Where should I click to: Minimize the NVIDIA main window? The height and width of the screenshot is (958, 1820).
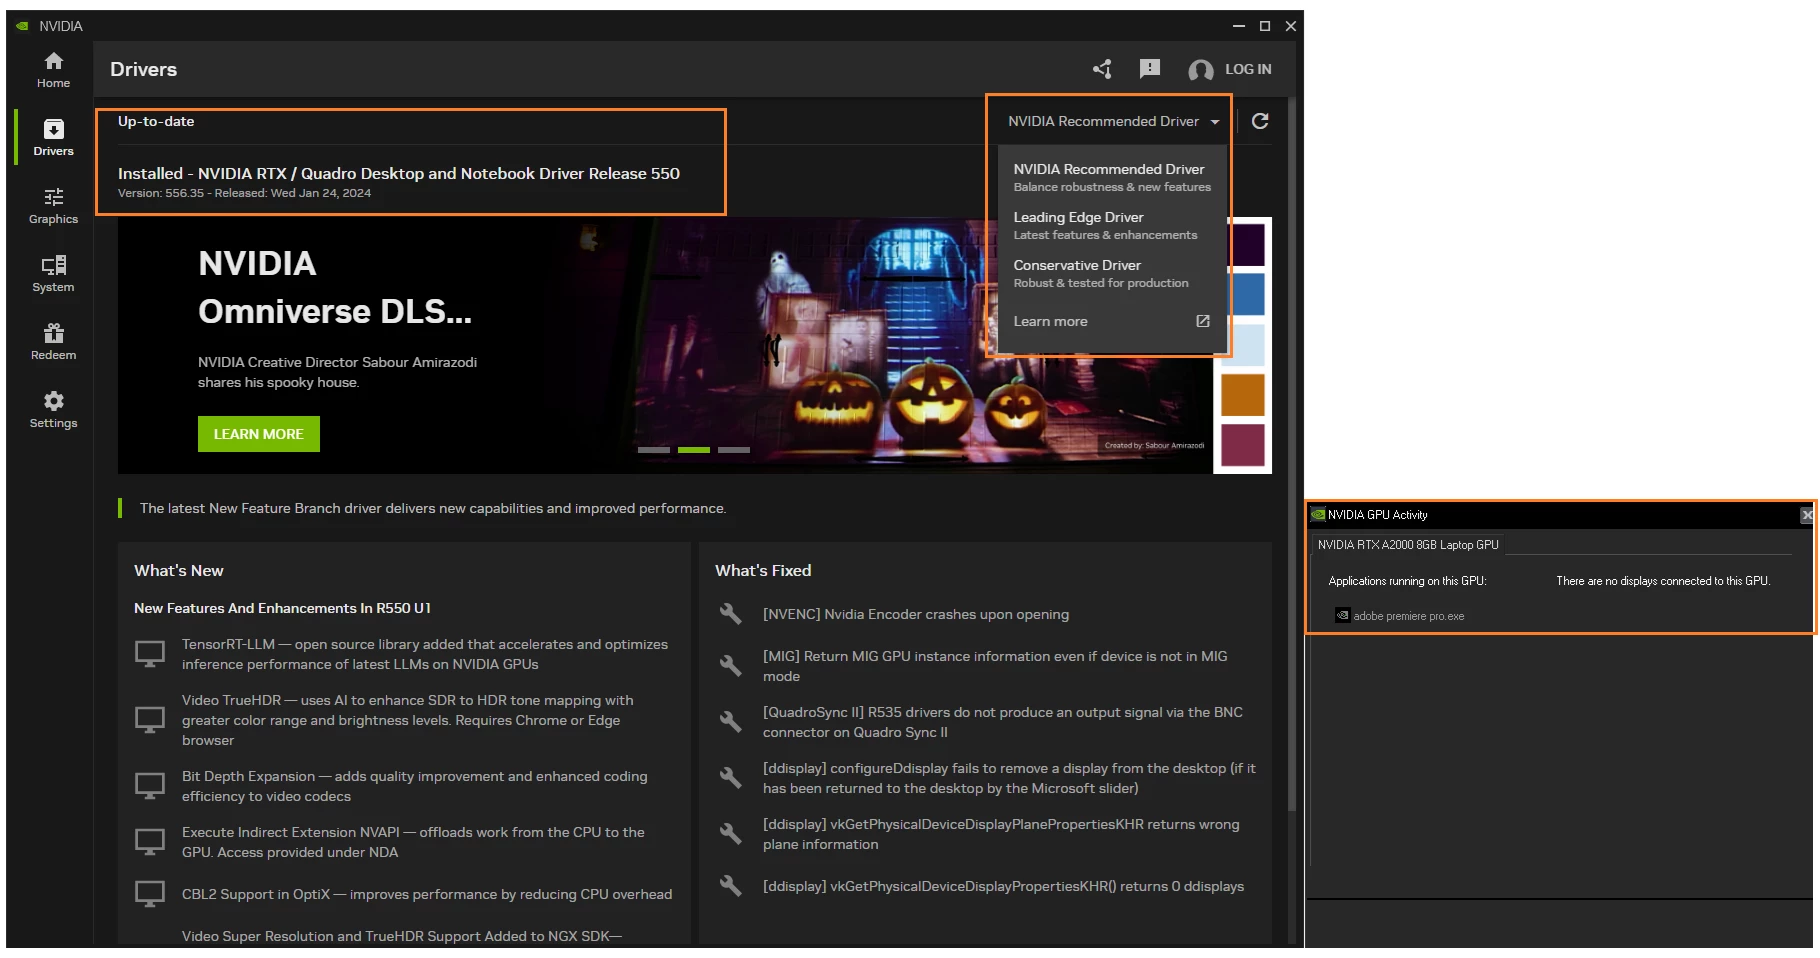point(1239,26)
